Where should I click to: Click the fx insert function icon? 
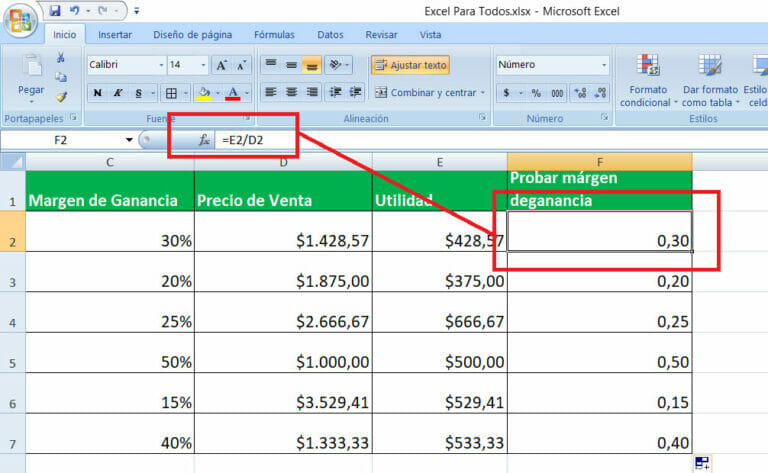(204, 140)
